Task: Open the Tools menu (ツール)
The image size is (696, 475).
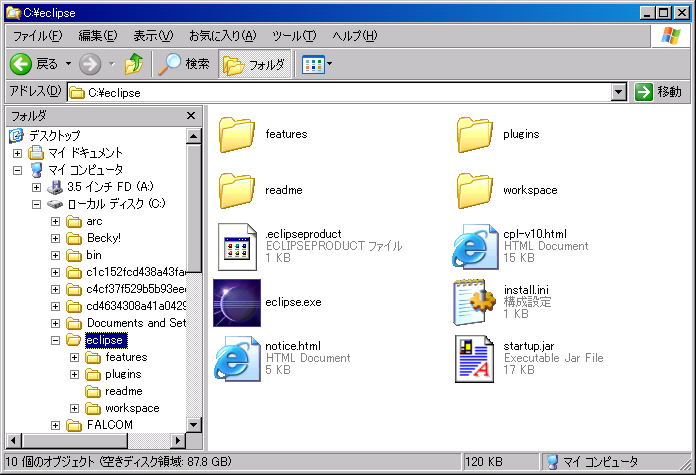Action: coord(294,36)
